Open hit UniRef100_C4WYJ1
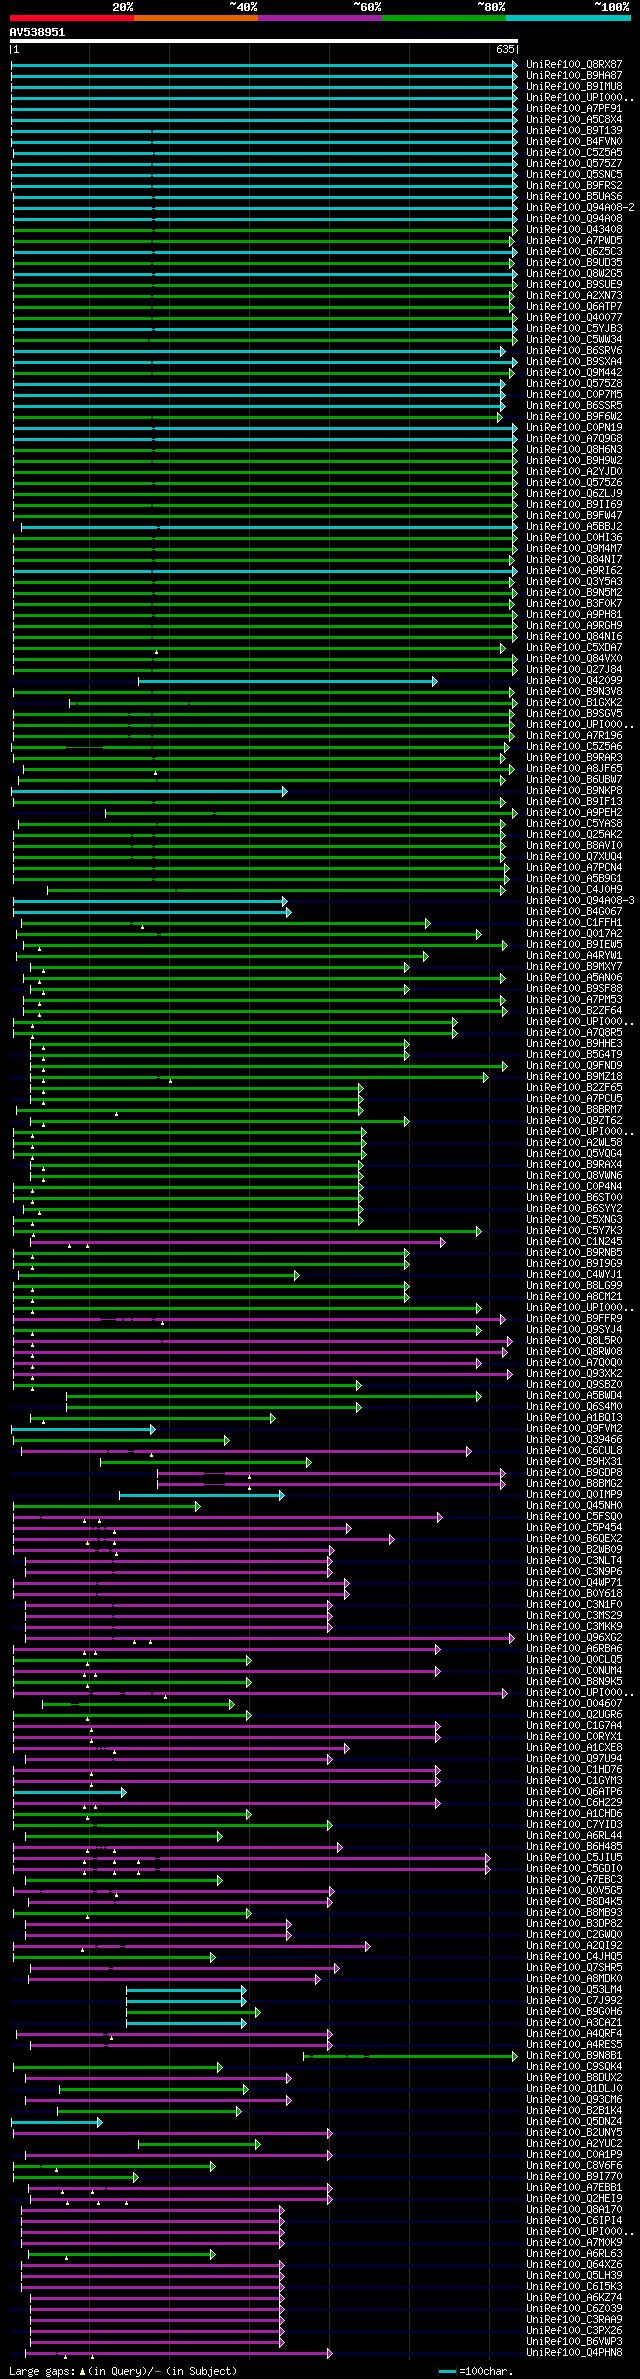This screenshot has width=640, height=2379. (x=574, y=1275)
